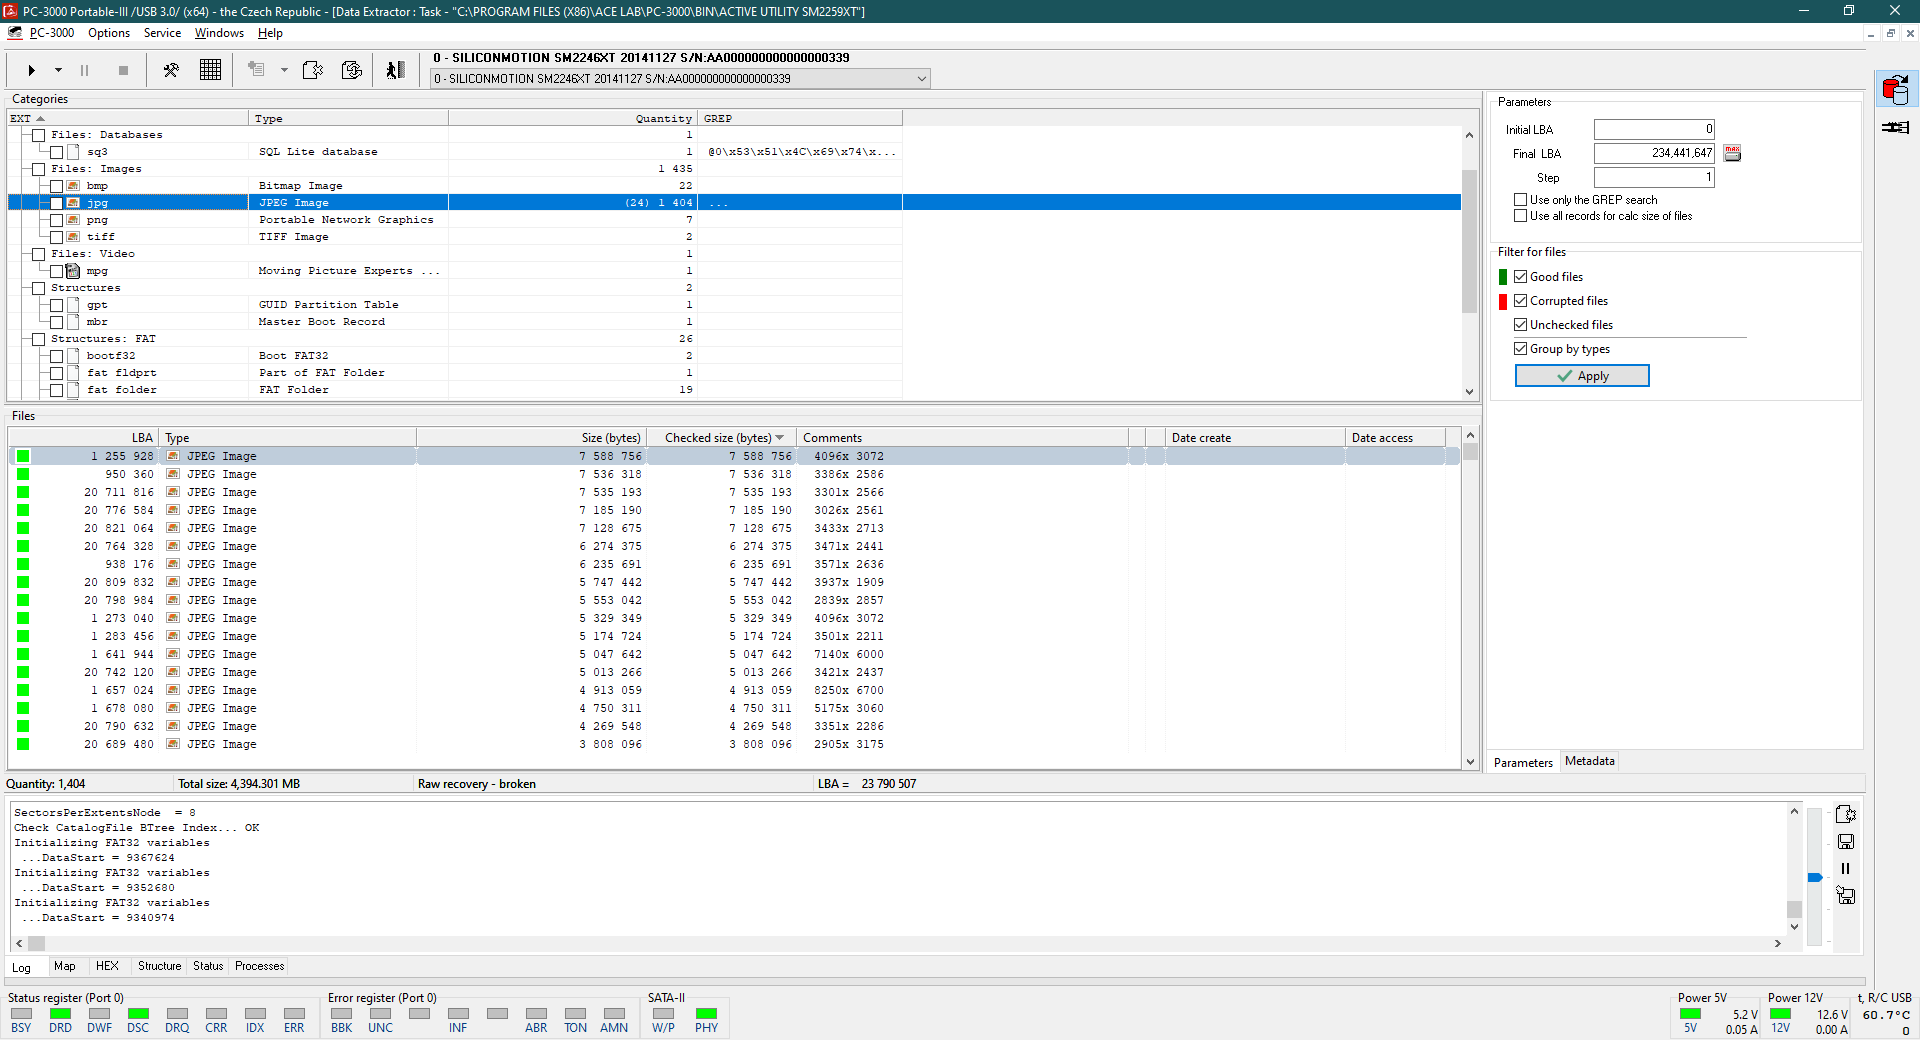Open the SILICONMOTION SM2246XT drive dropdown
The height and width of the screenshot is (1040, 1920).
point(921,79)
